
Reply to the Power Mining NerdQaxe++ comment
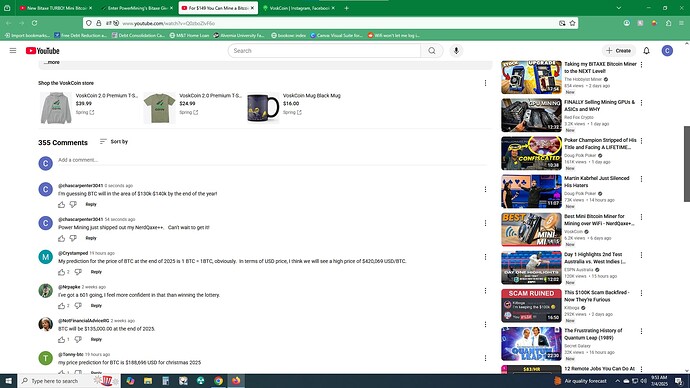pyautogui.click(x=91, y=238)
